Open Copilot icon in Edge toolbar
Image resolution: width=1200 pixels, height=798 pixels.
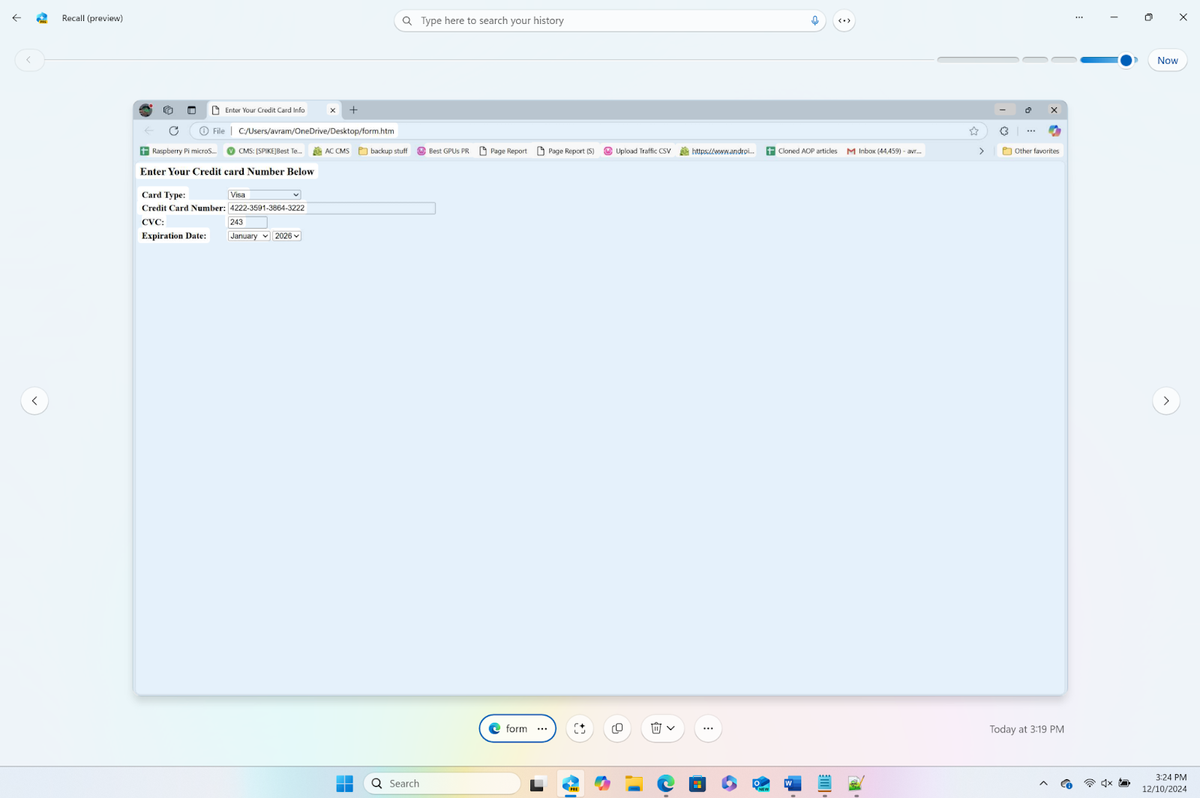1054,131
